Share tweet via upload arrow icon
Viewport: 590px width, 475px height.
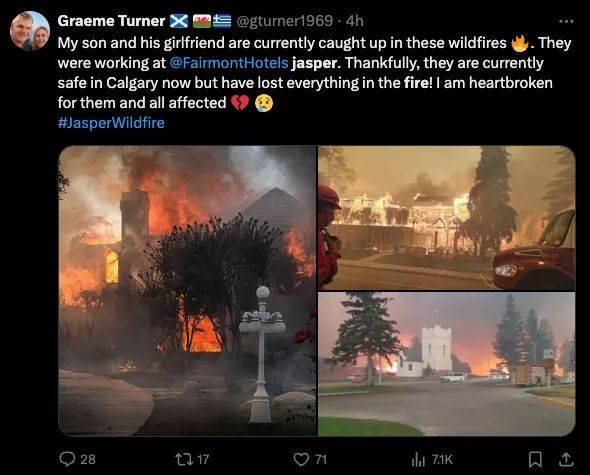point(566,459)
